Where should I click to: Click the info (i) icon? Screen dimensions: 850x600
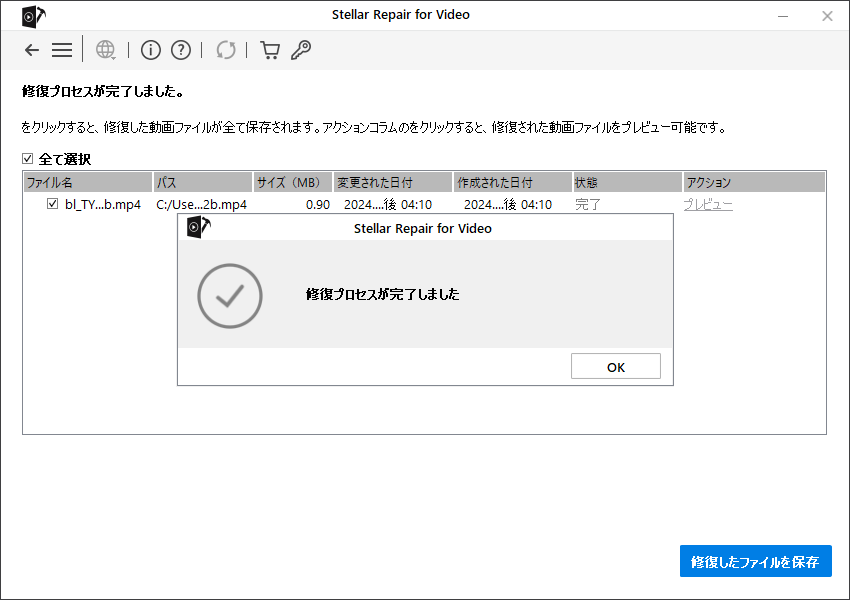pyautogui.click(x=151, y=50)
